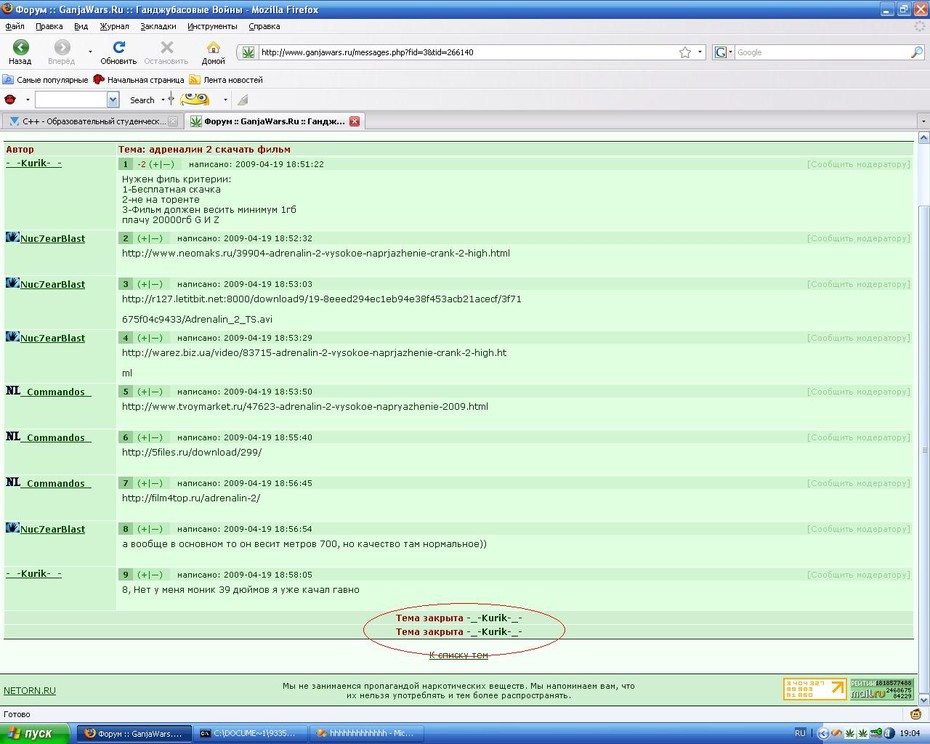This screenshot has height=744, width=930.
Task: Open the Справка menu
Action: tap(264, 26)
